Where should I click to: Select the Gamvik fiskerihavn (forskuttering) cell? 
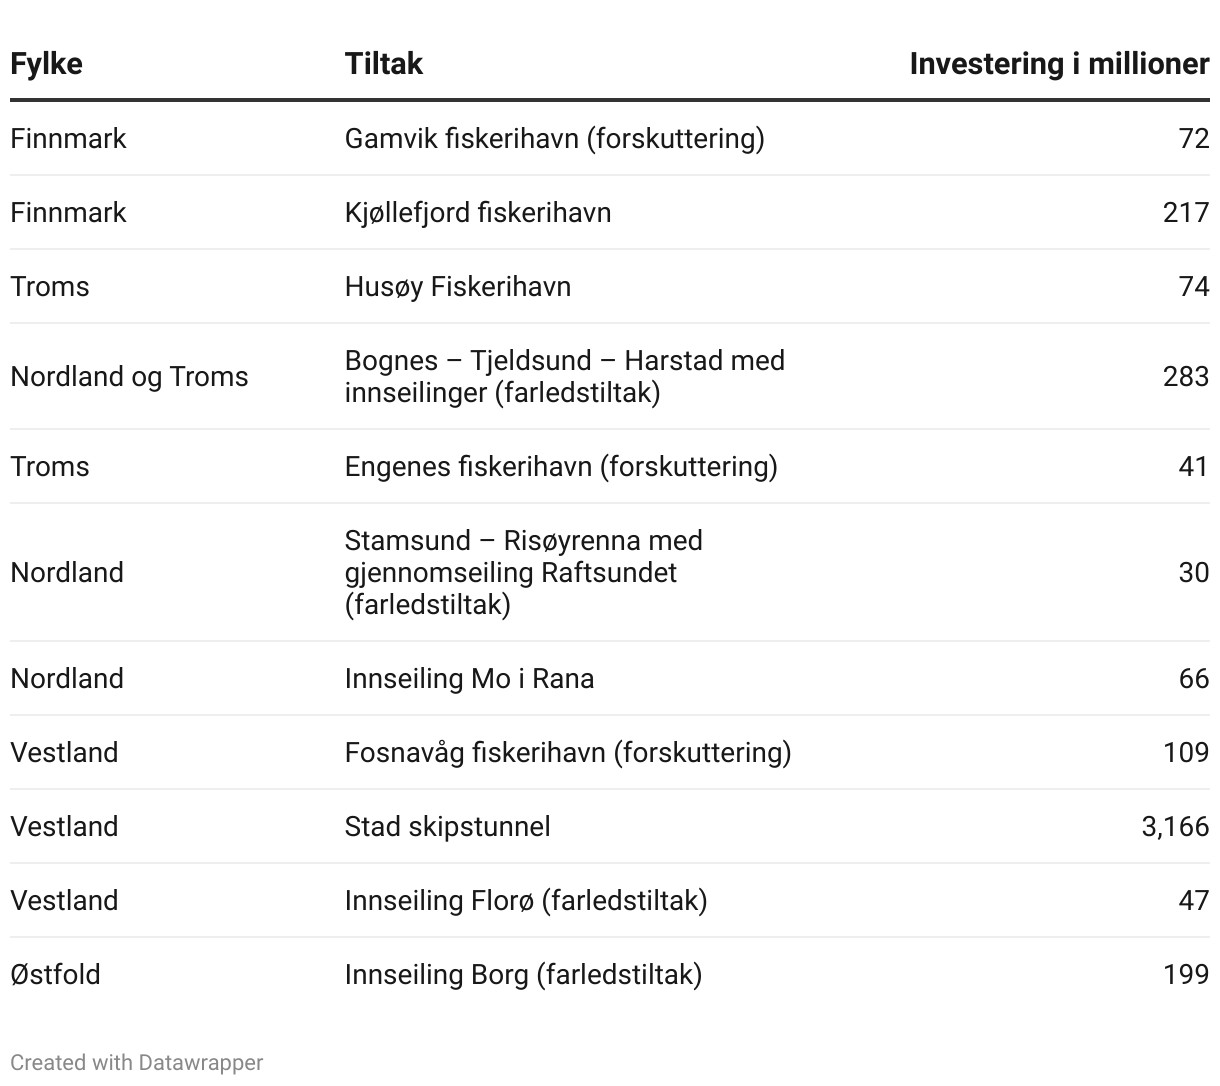[x=554, y=138]
